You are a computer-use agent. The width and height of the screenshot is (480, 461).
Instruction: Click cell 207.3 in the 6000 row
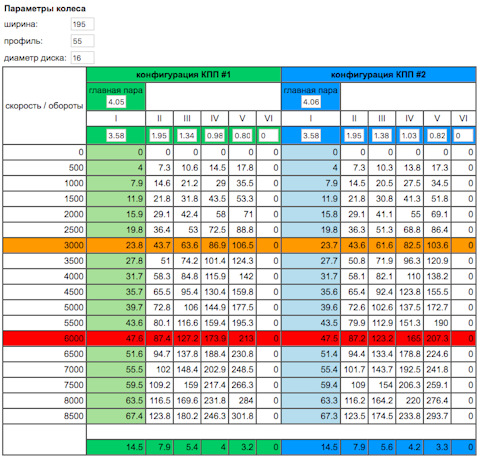[437, 338]
